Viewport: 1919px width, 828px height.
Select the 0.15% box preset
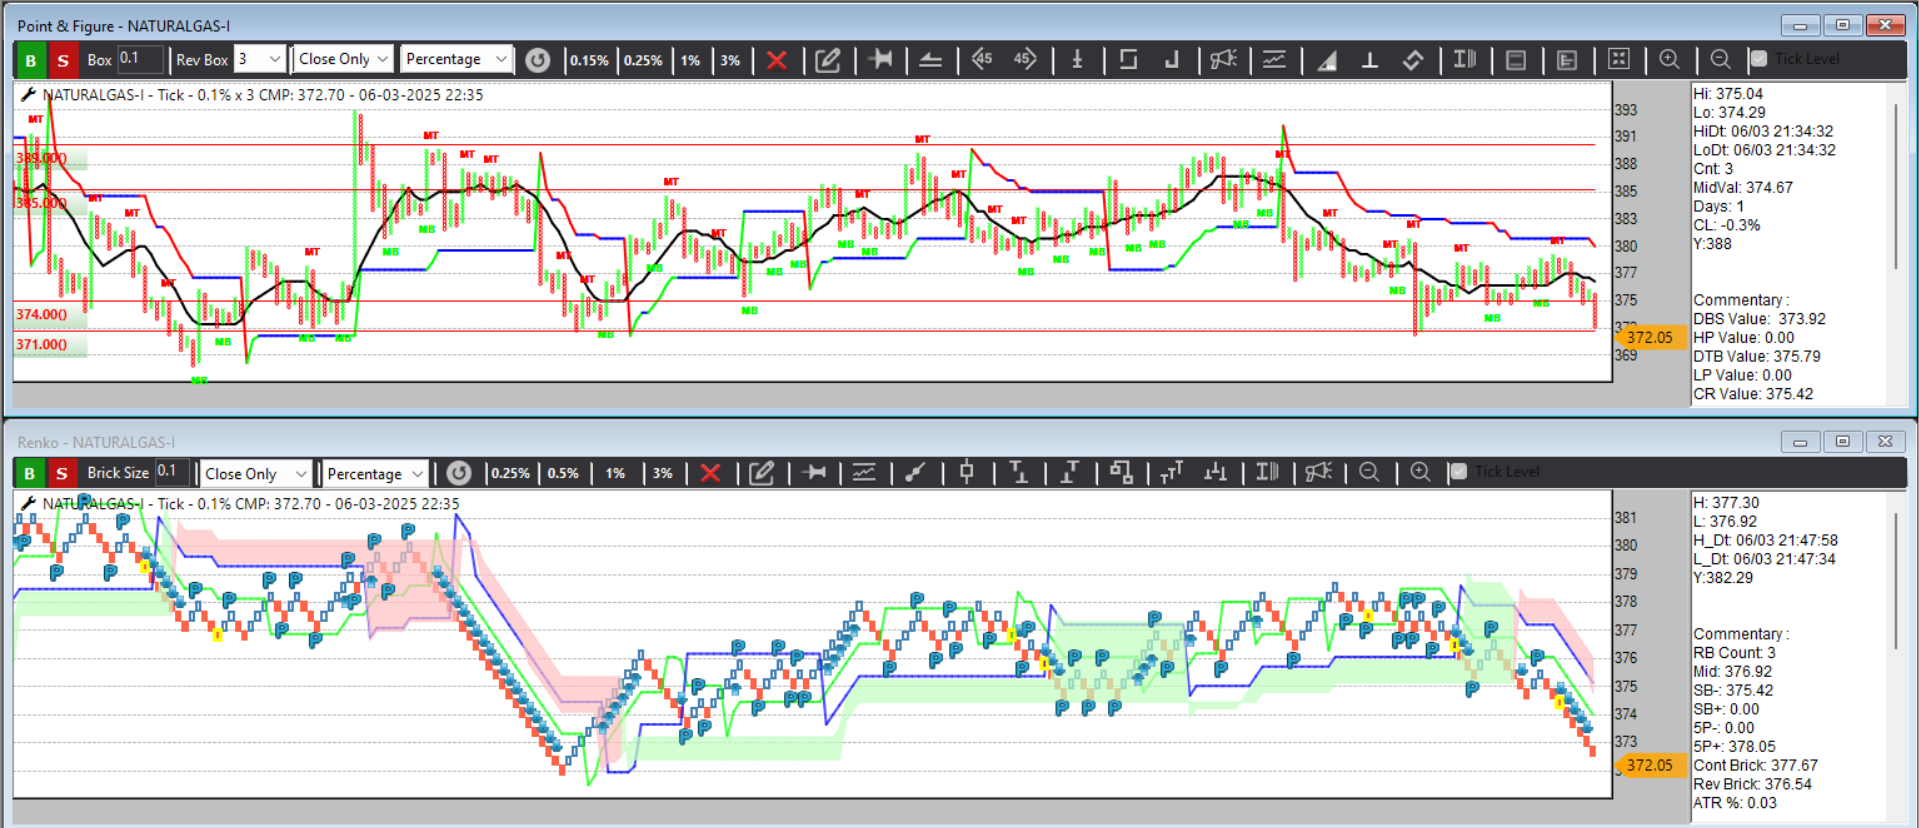pos(589,60)
